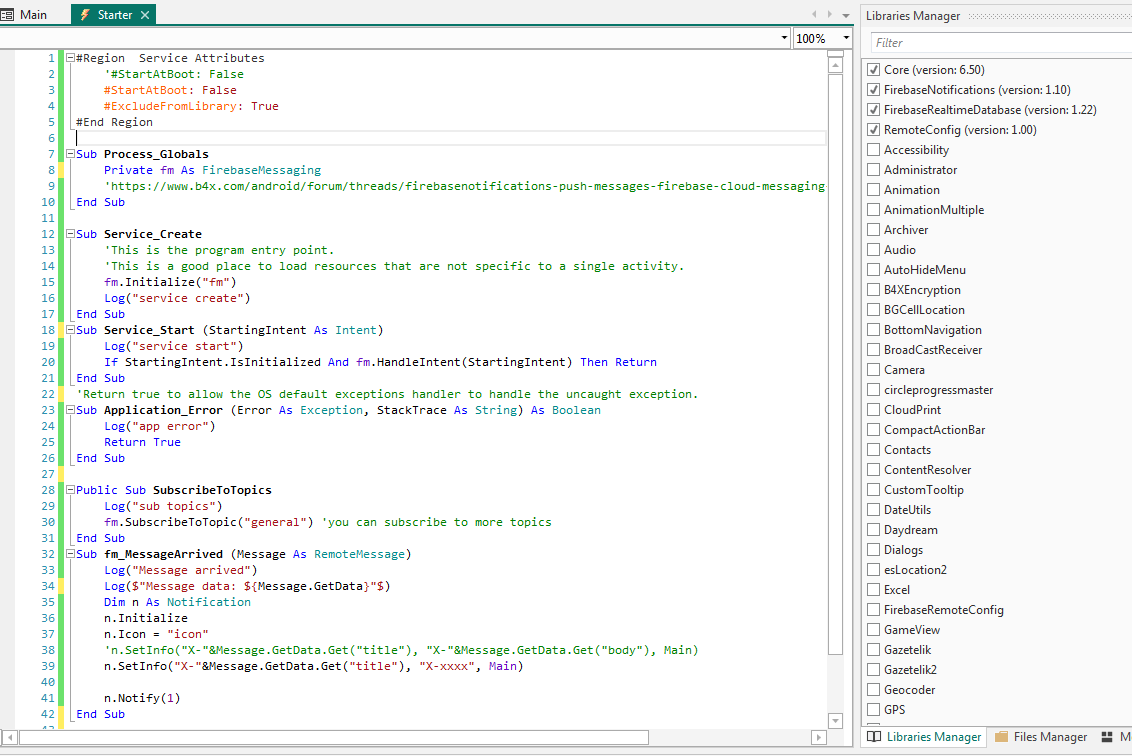The height and width of the screenshot is (756, 1132).
Task: Click the editor's scroll up arrow
Action: click(x=836, y=64)
